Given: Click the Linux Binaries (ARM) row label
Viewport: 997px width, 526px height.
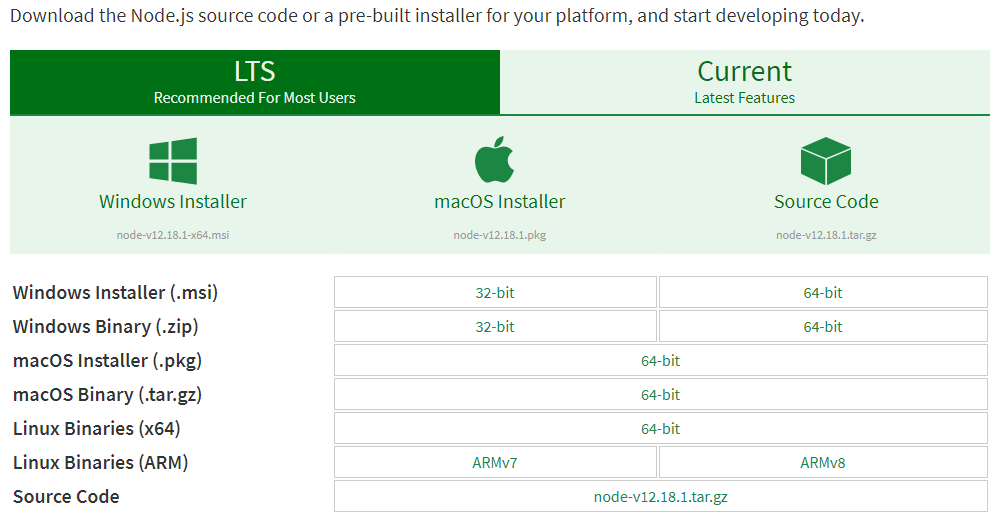Looking at the screenshot, I should pos(100,462).
